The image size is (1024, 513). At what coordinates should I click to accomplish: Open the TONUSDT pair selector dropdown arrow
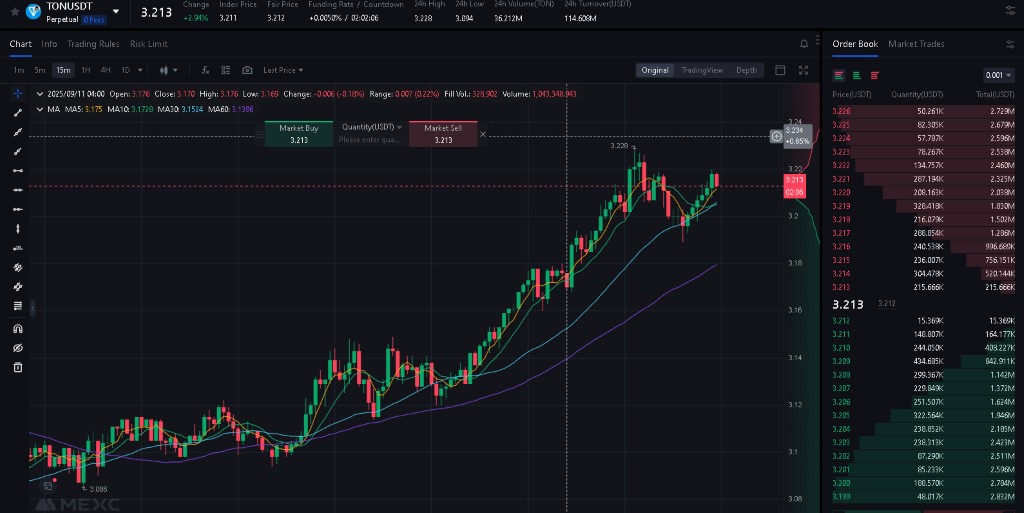click(116, 12)
